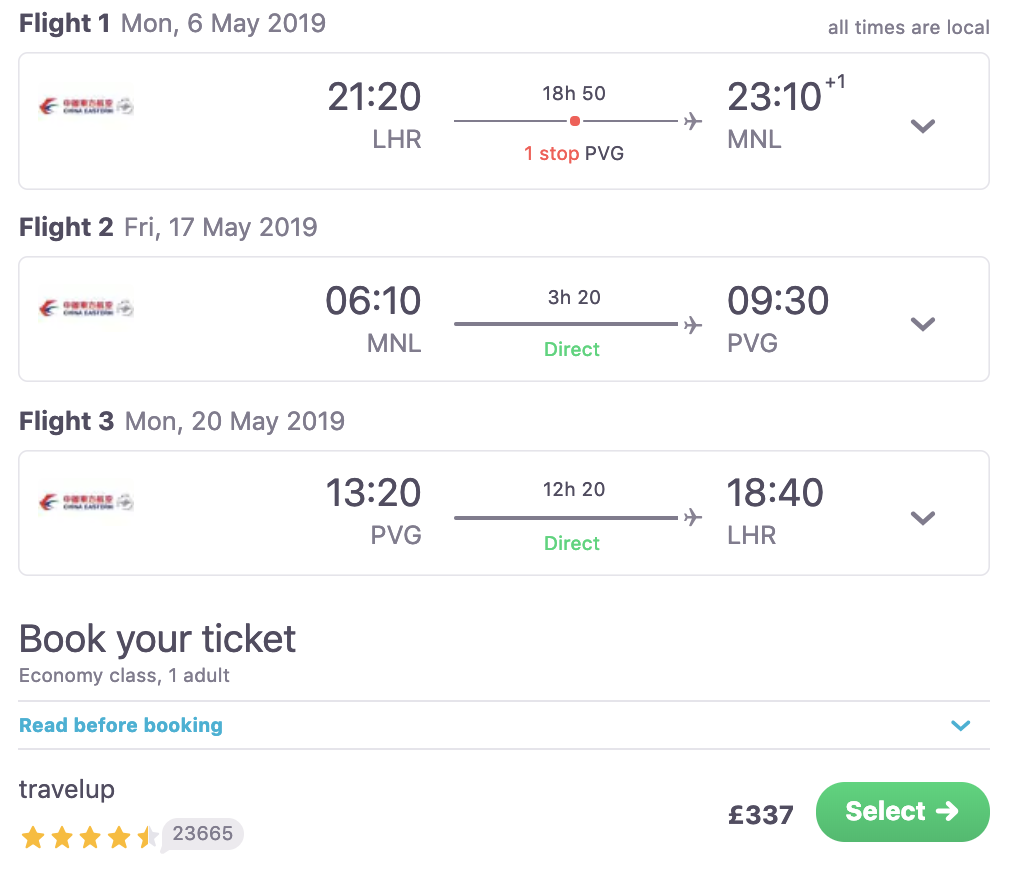Screen dimensions: 1020x870
Task: Click China Eastern logo on Flight 1
Action: 85,106
